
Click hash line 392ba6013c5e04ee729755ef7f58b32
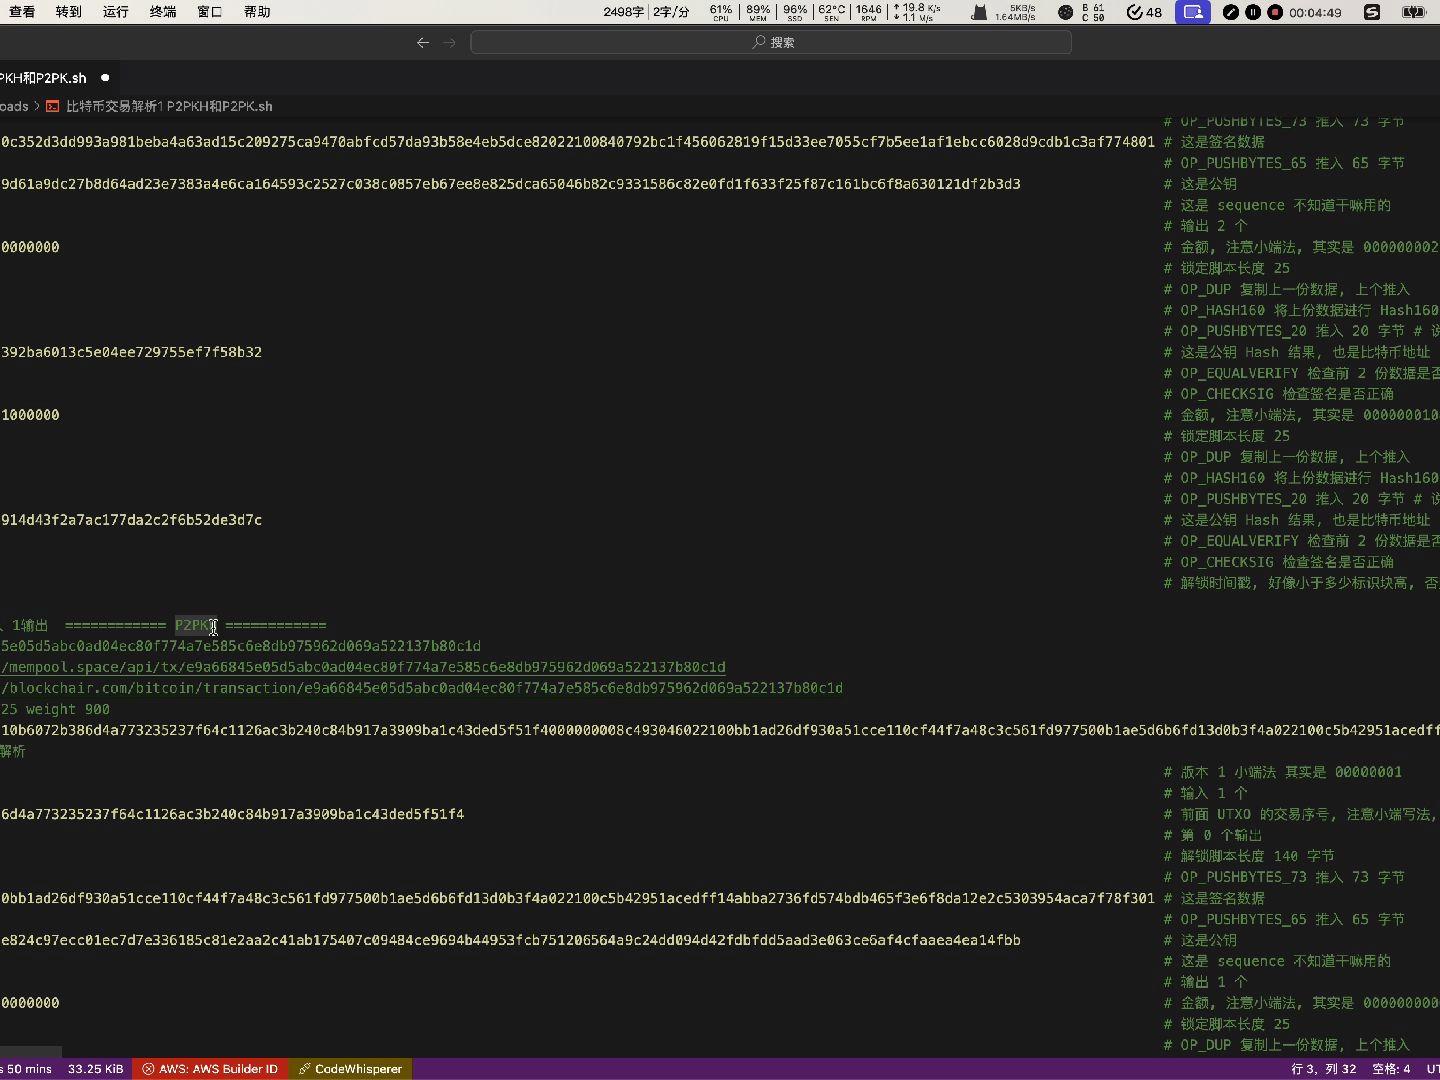[x=131, y=352]
